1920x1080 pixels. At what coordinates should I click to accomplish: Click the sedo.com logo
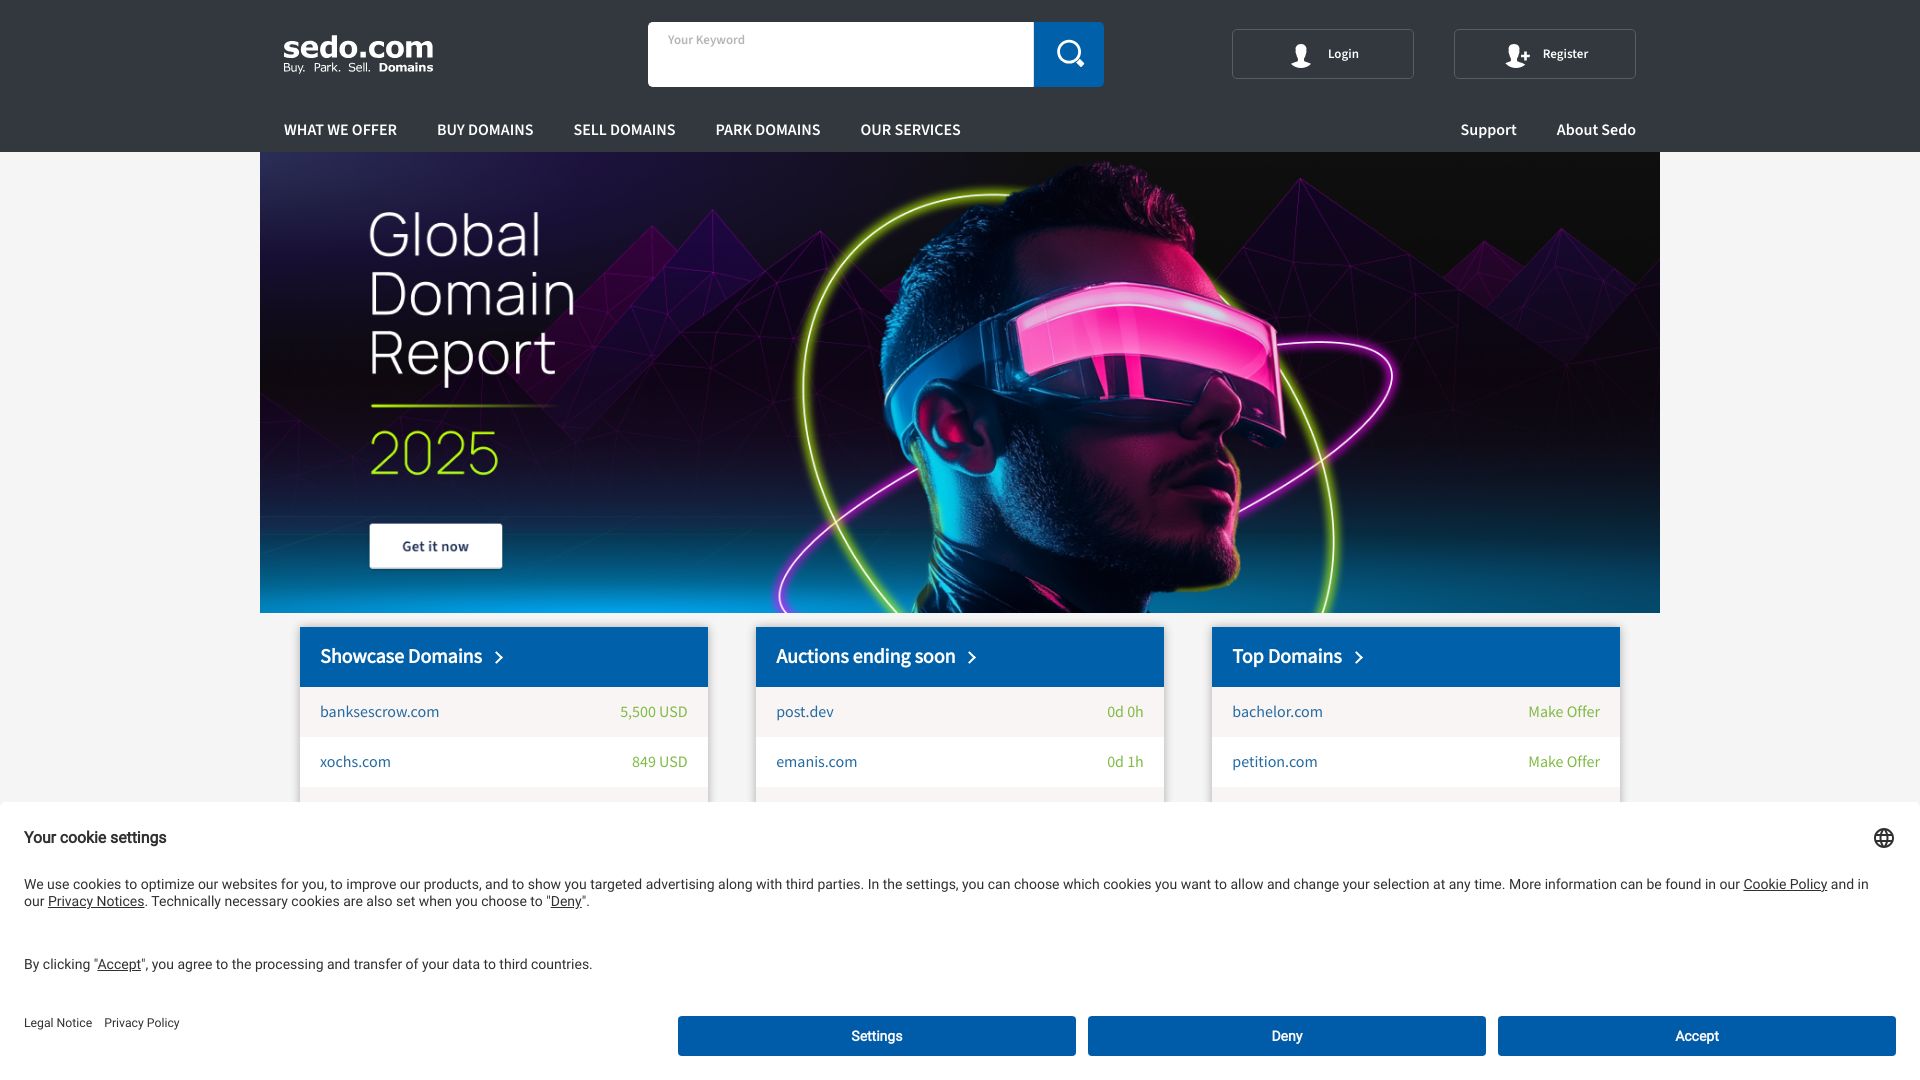358,54
